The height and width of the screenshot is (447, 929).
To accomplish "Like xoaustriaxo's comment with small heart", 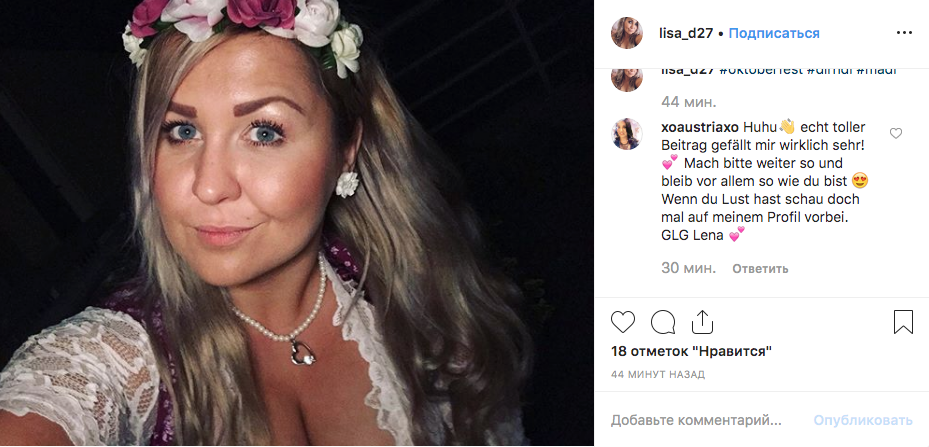I will (896, 133).
